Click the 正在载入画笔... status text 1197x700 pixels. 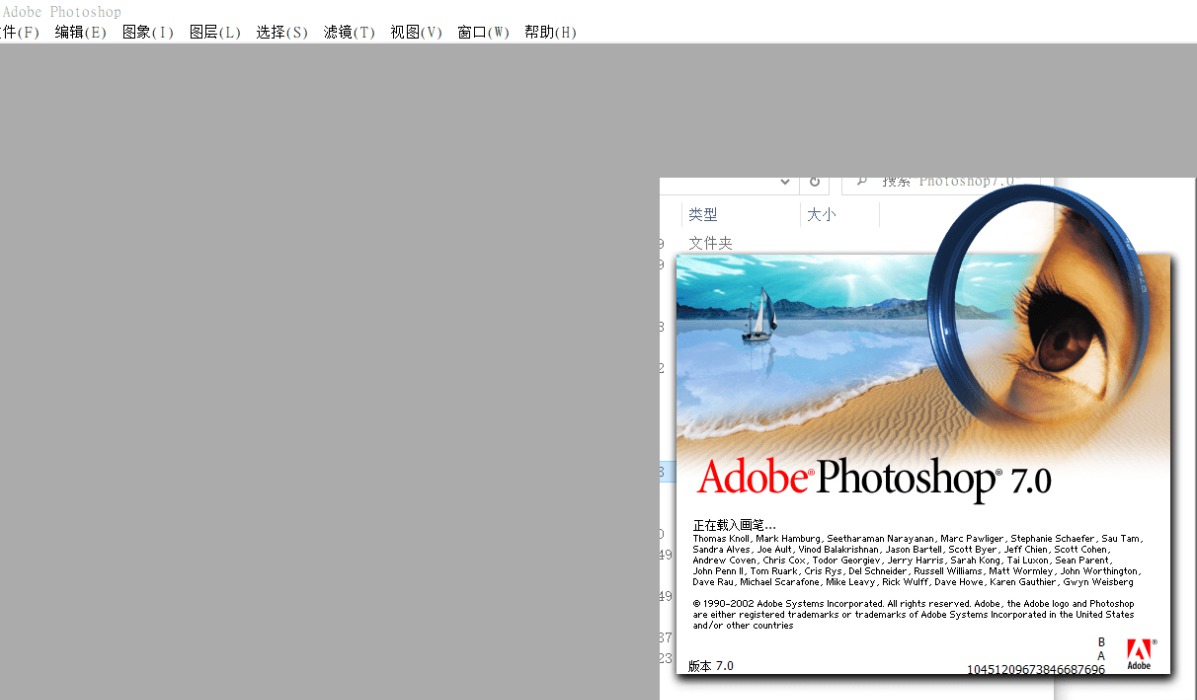pyautogui.click(x=734, y=525)
